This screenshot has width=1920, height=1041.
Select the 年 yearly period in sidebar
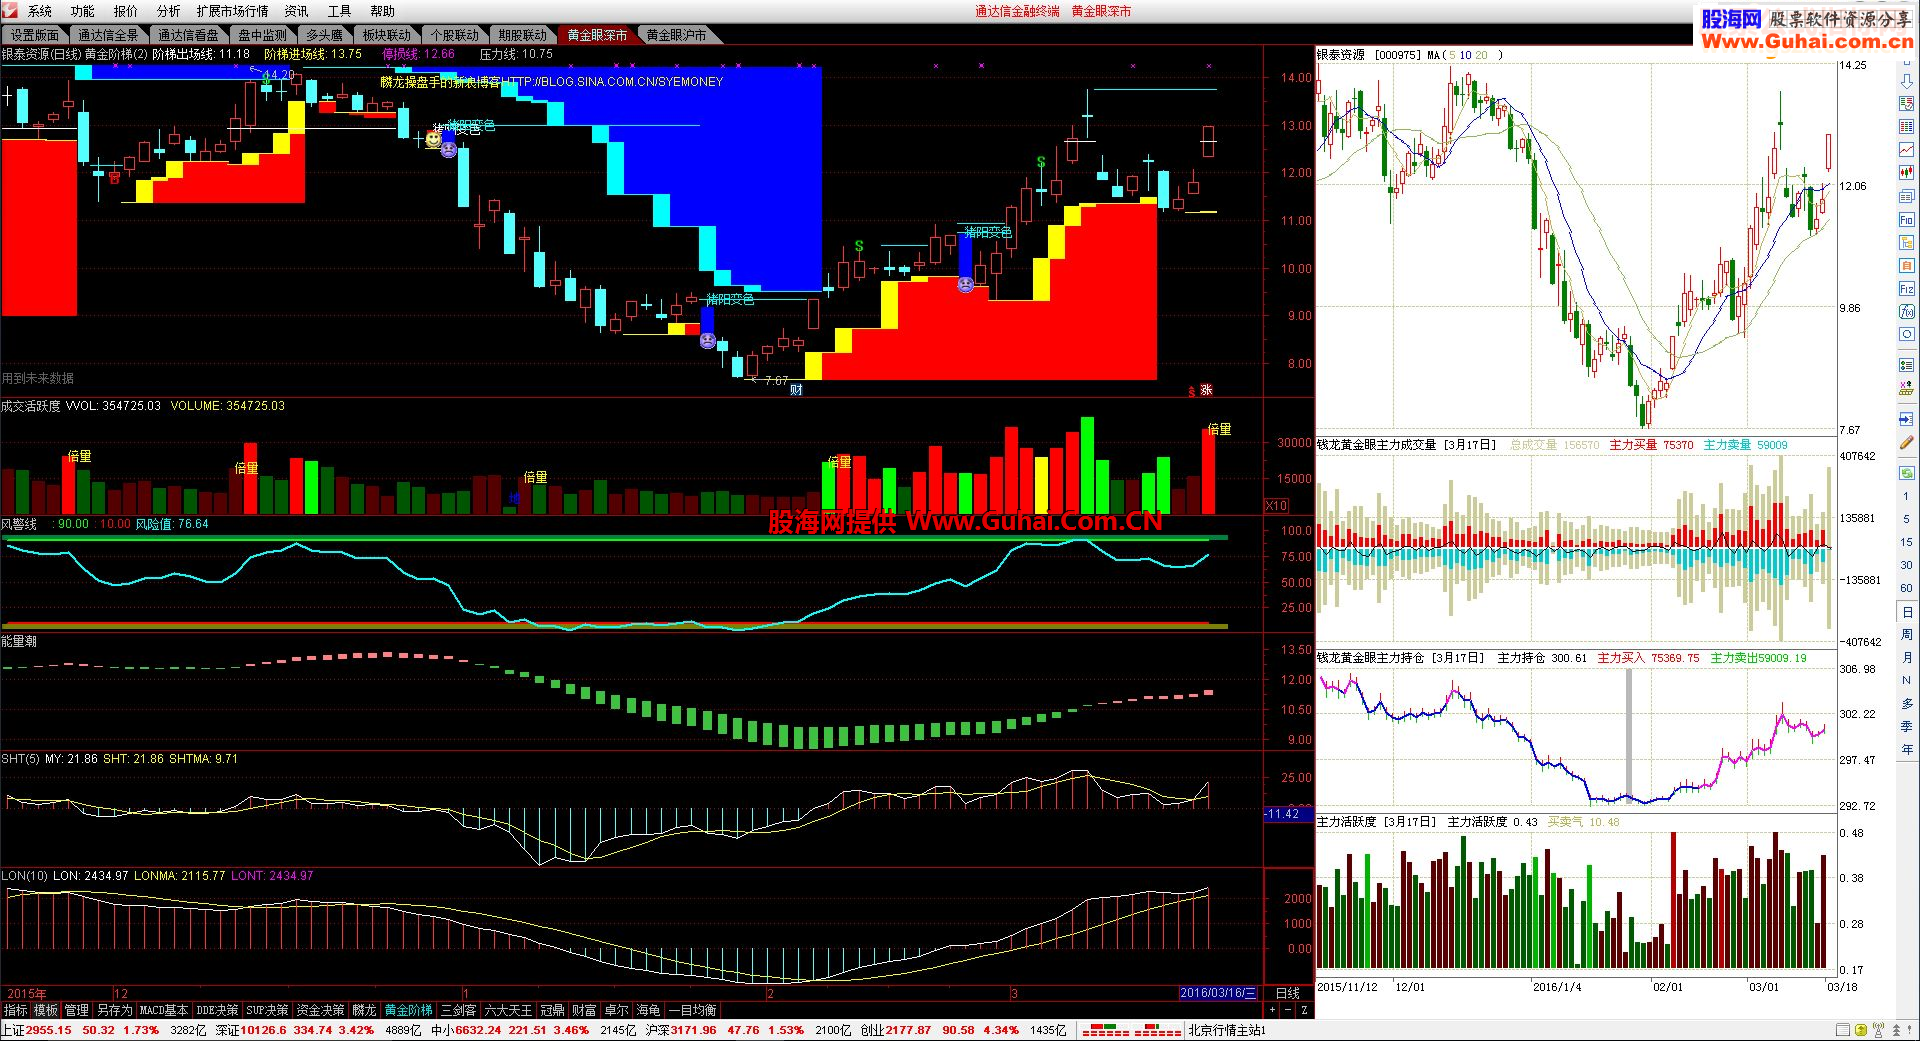(1906, 749)
